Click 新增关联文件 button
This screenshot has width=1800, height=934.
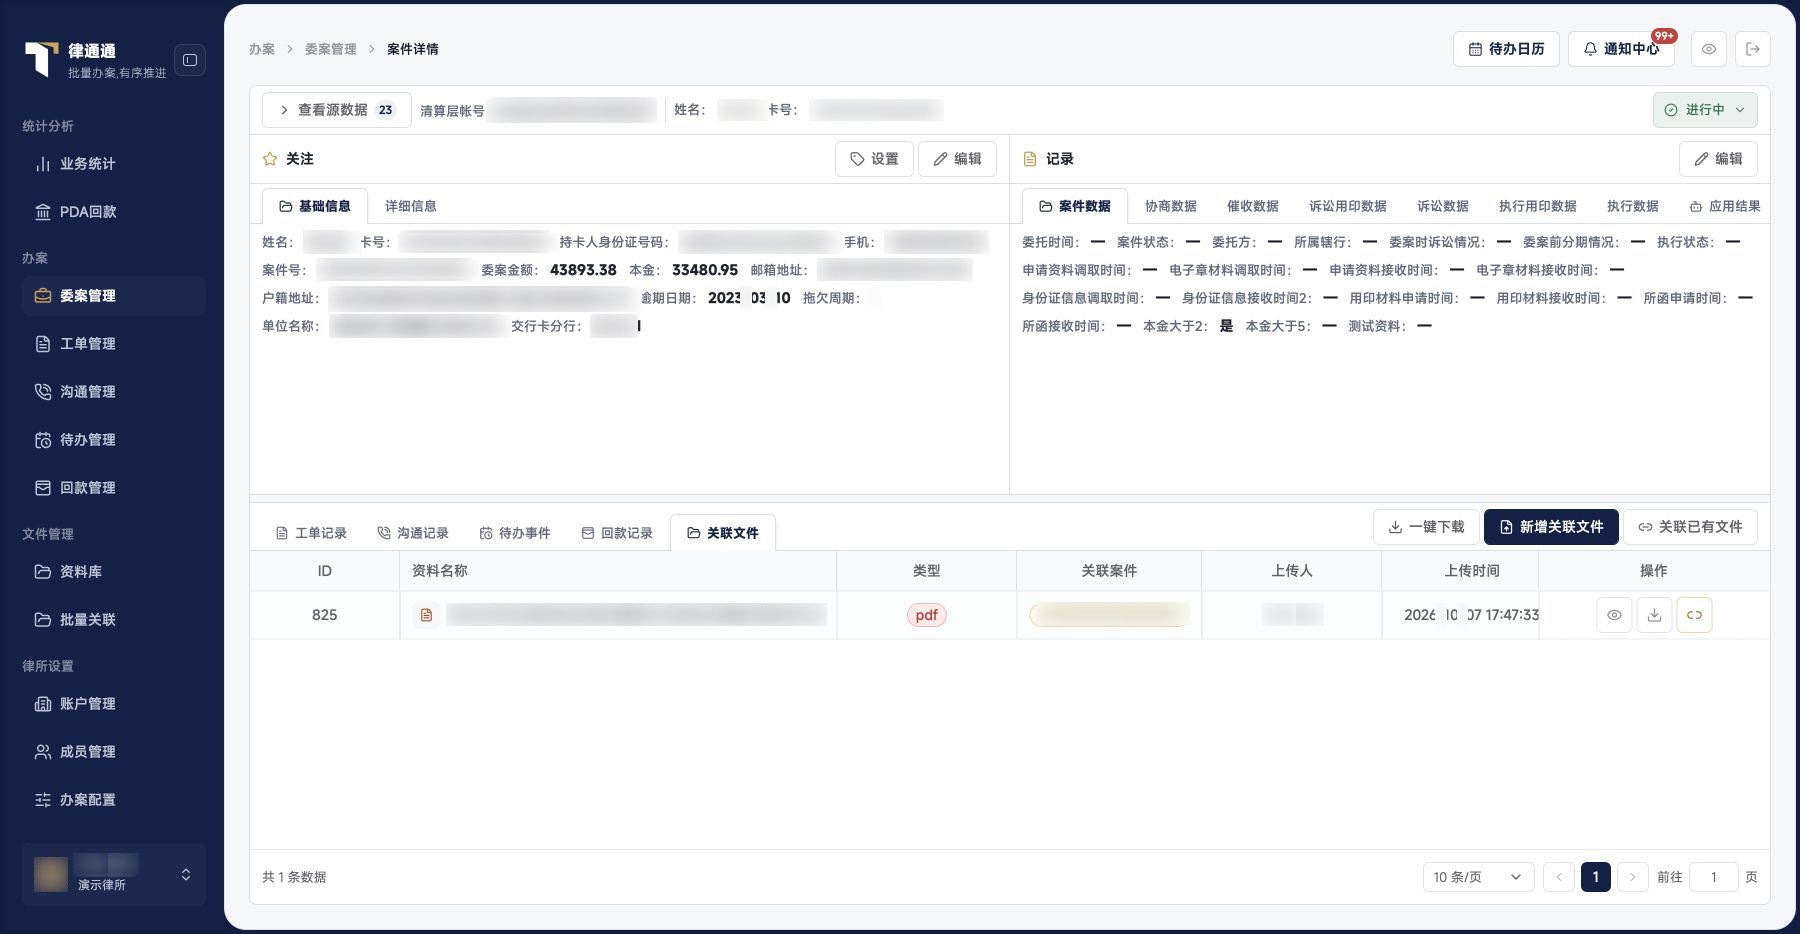coord(1551,527)
